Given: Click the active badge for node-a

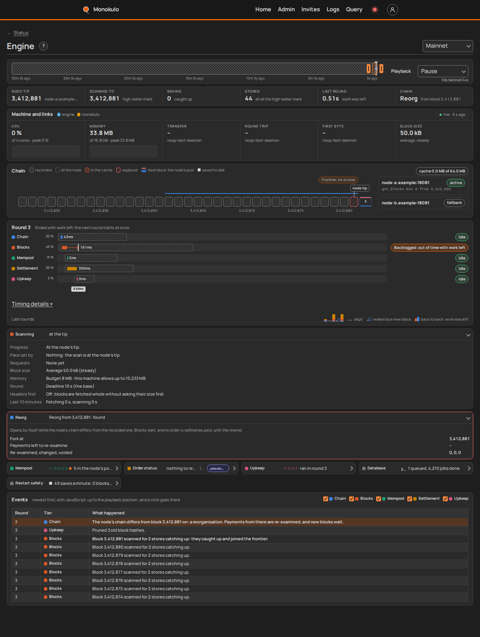Looking at the screenshot, I should 456,183.
